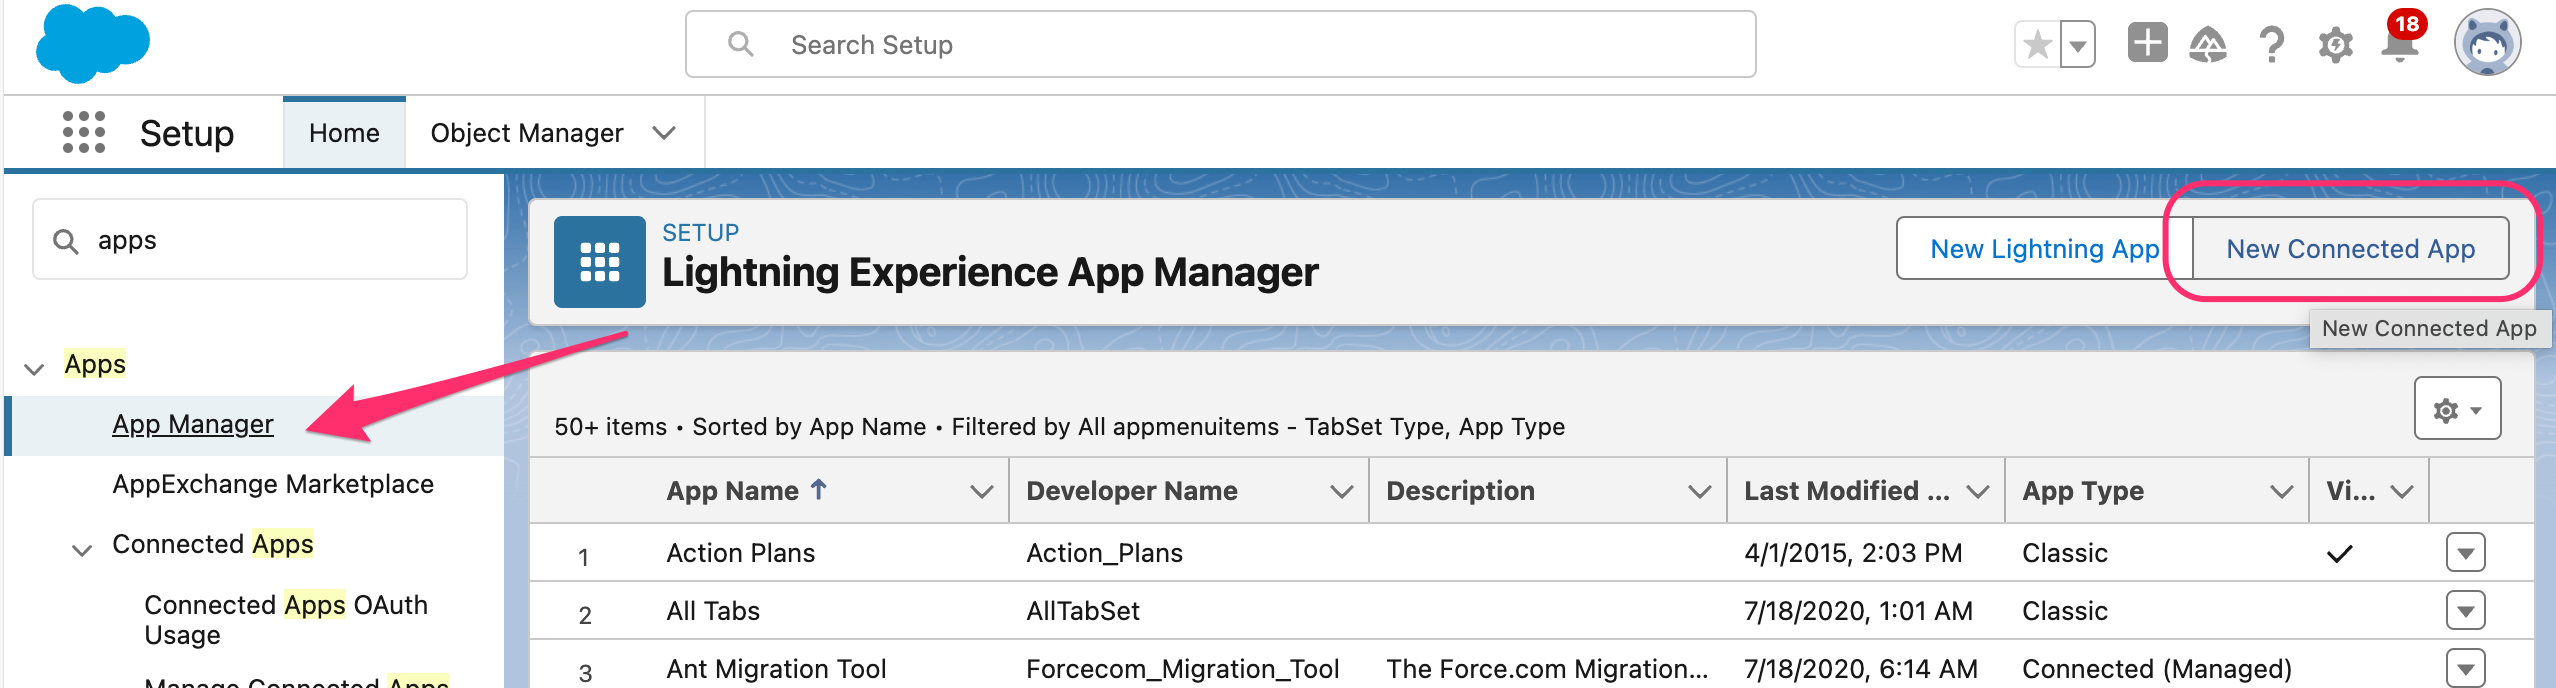Click the Quick Find magnifier icon

coord(66,241)
